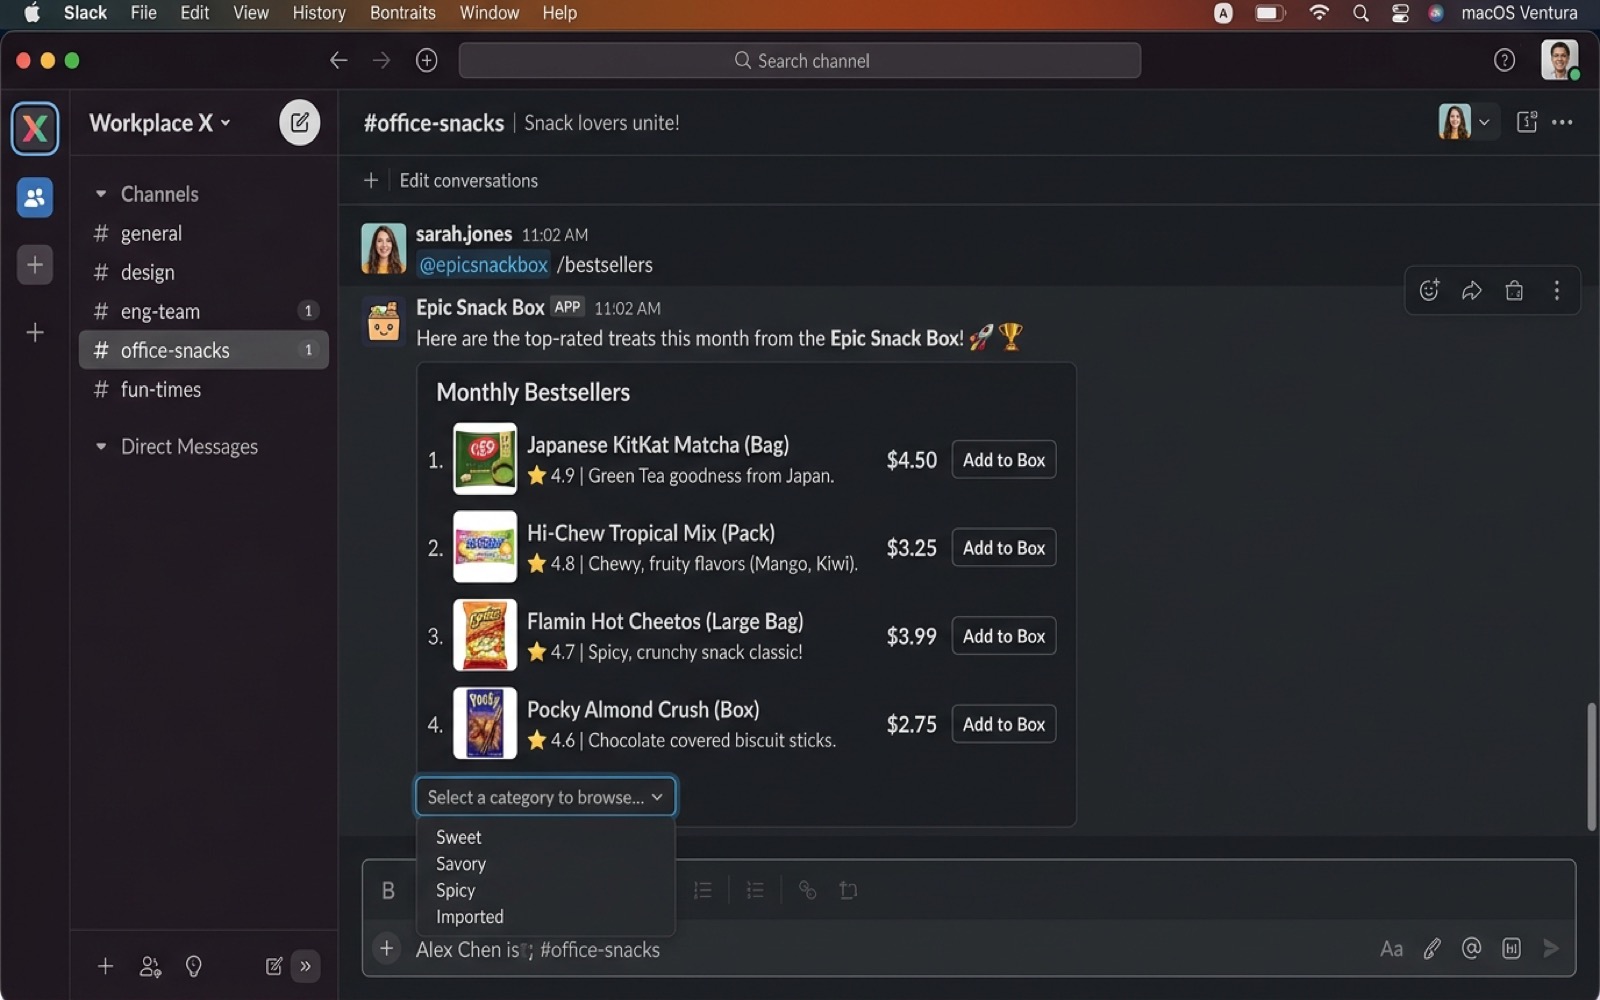Open help question mark icon

[1504, 61]
